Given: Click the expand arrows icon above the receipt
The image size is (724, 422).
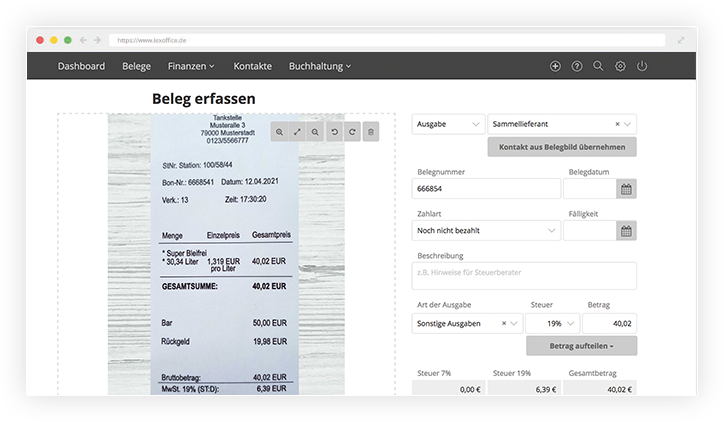Looking at the screenshot, I should (x=297, y=132).
